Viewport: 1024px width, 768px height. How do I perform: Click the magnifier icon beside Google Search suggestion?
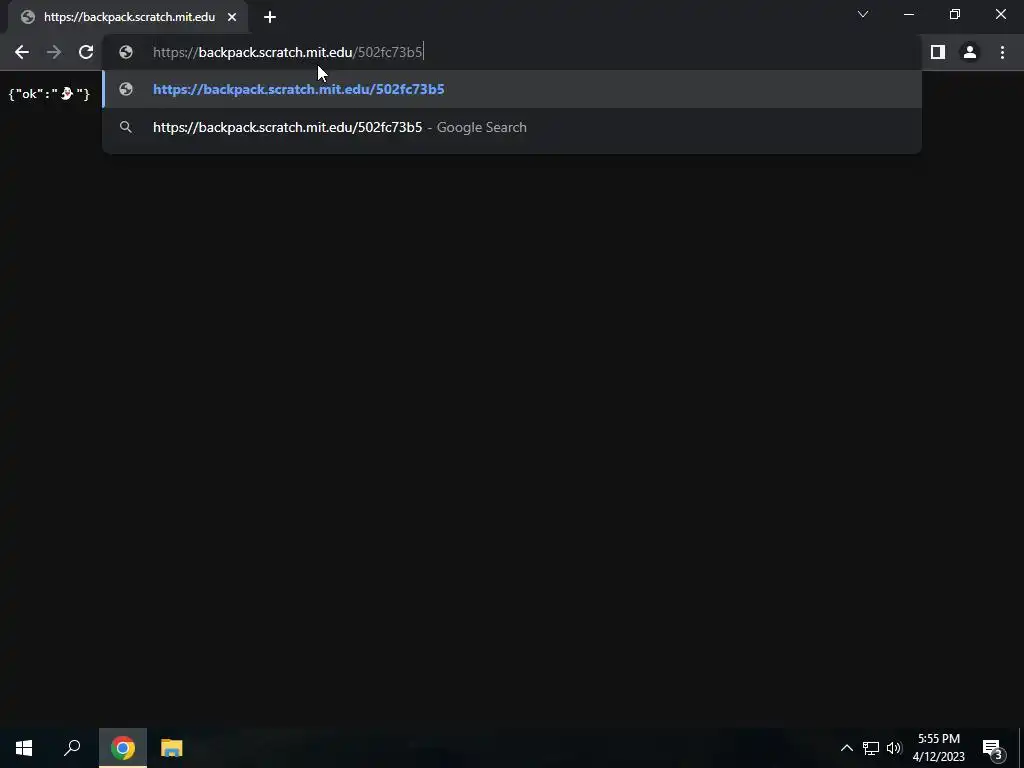coord(126,127)
